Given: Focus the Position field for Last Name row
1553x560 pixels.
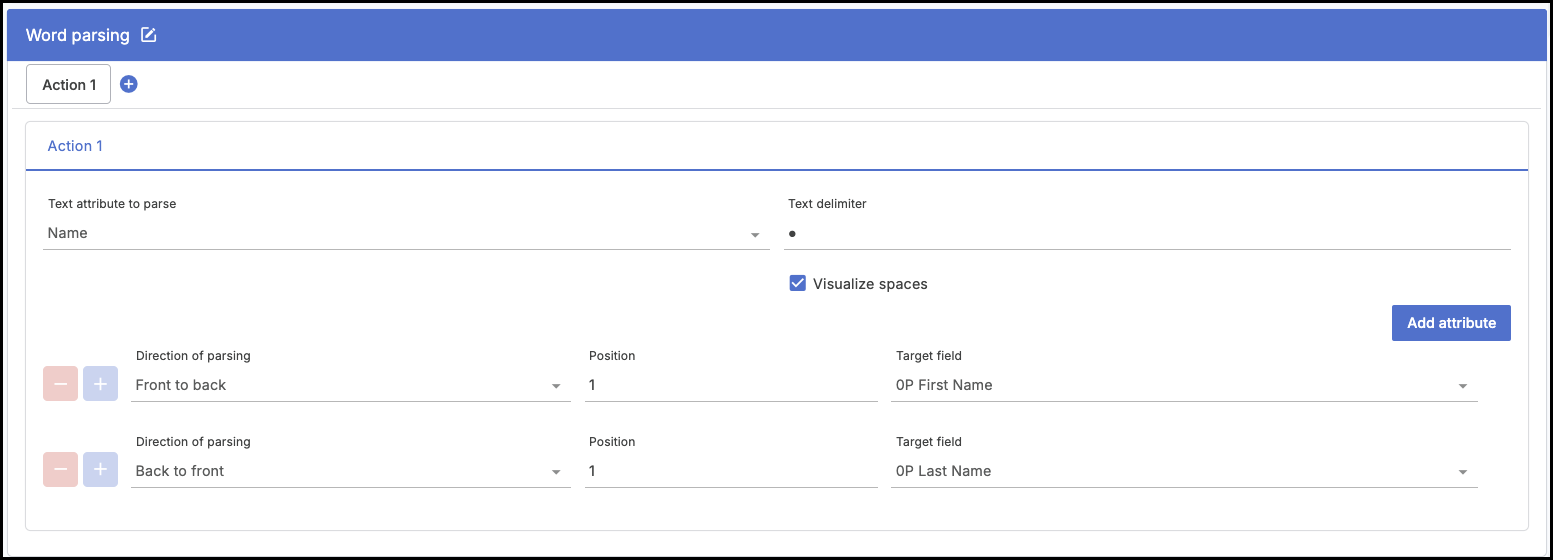Looking at the screenshot, I should click(732, 472).
